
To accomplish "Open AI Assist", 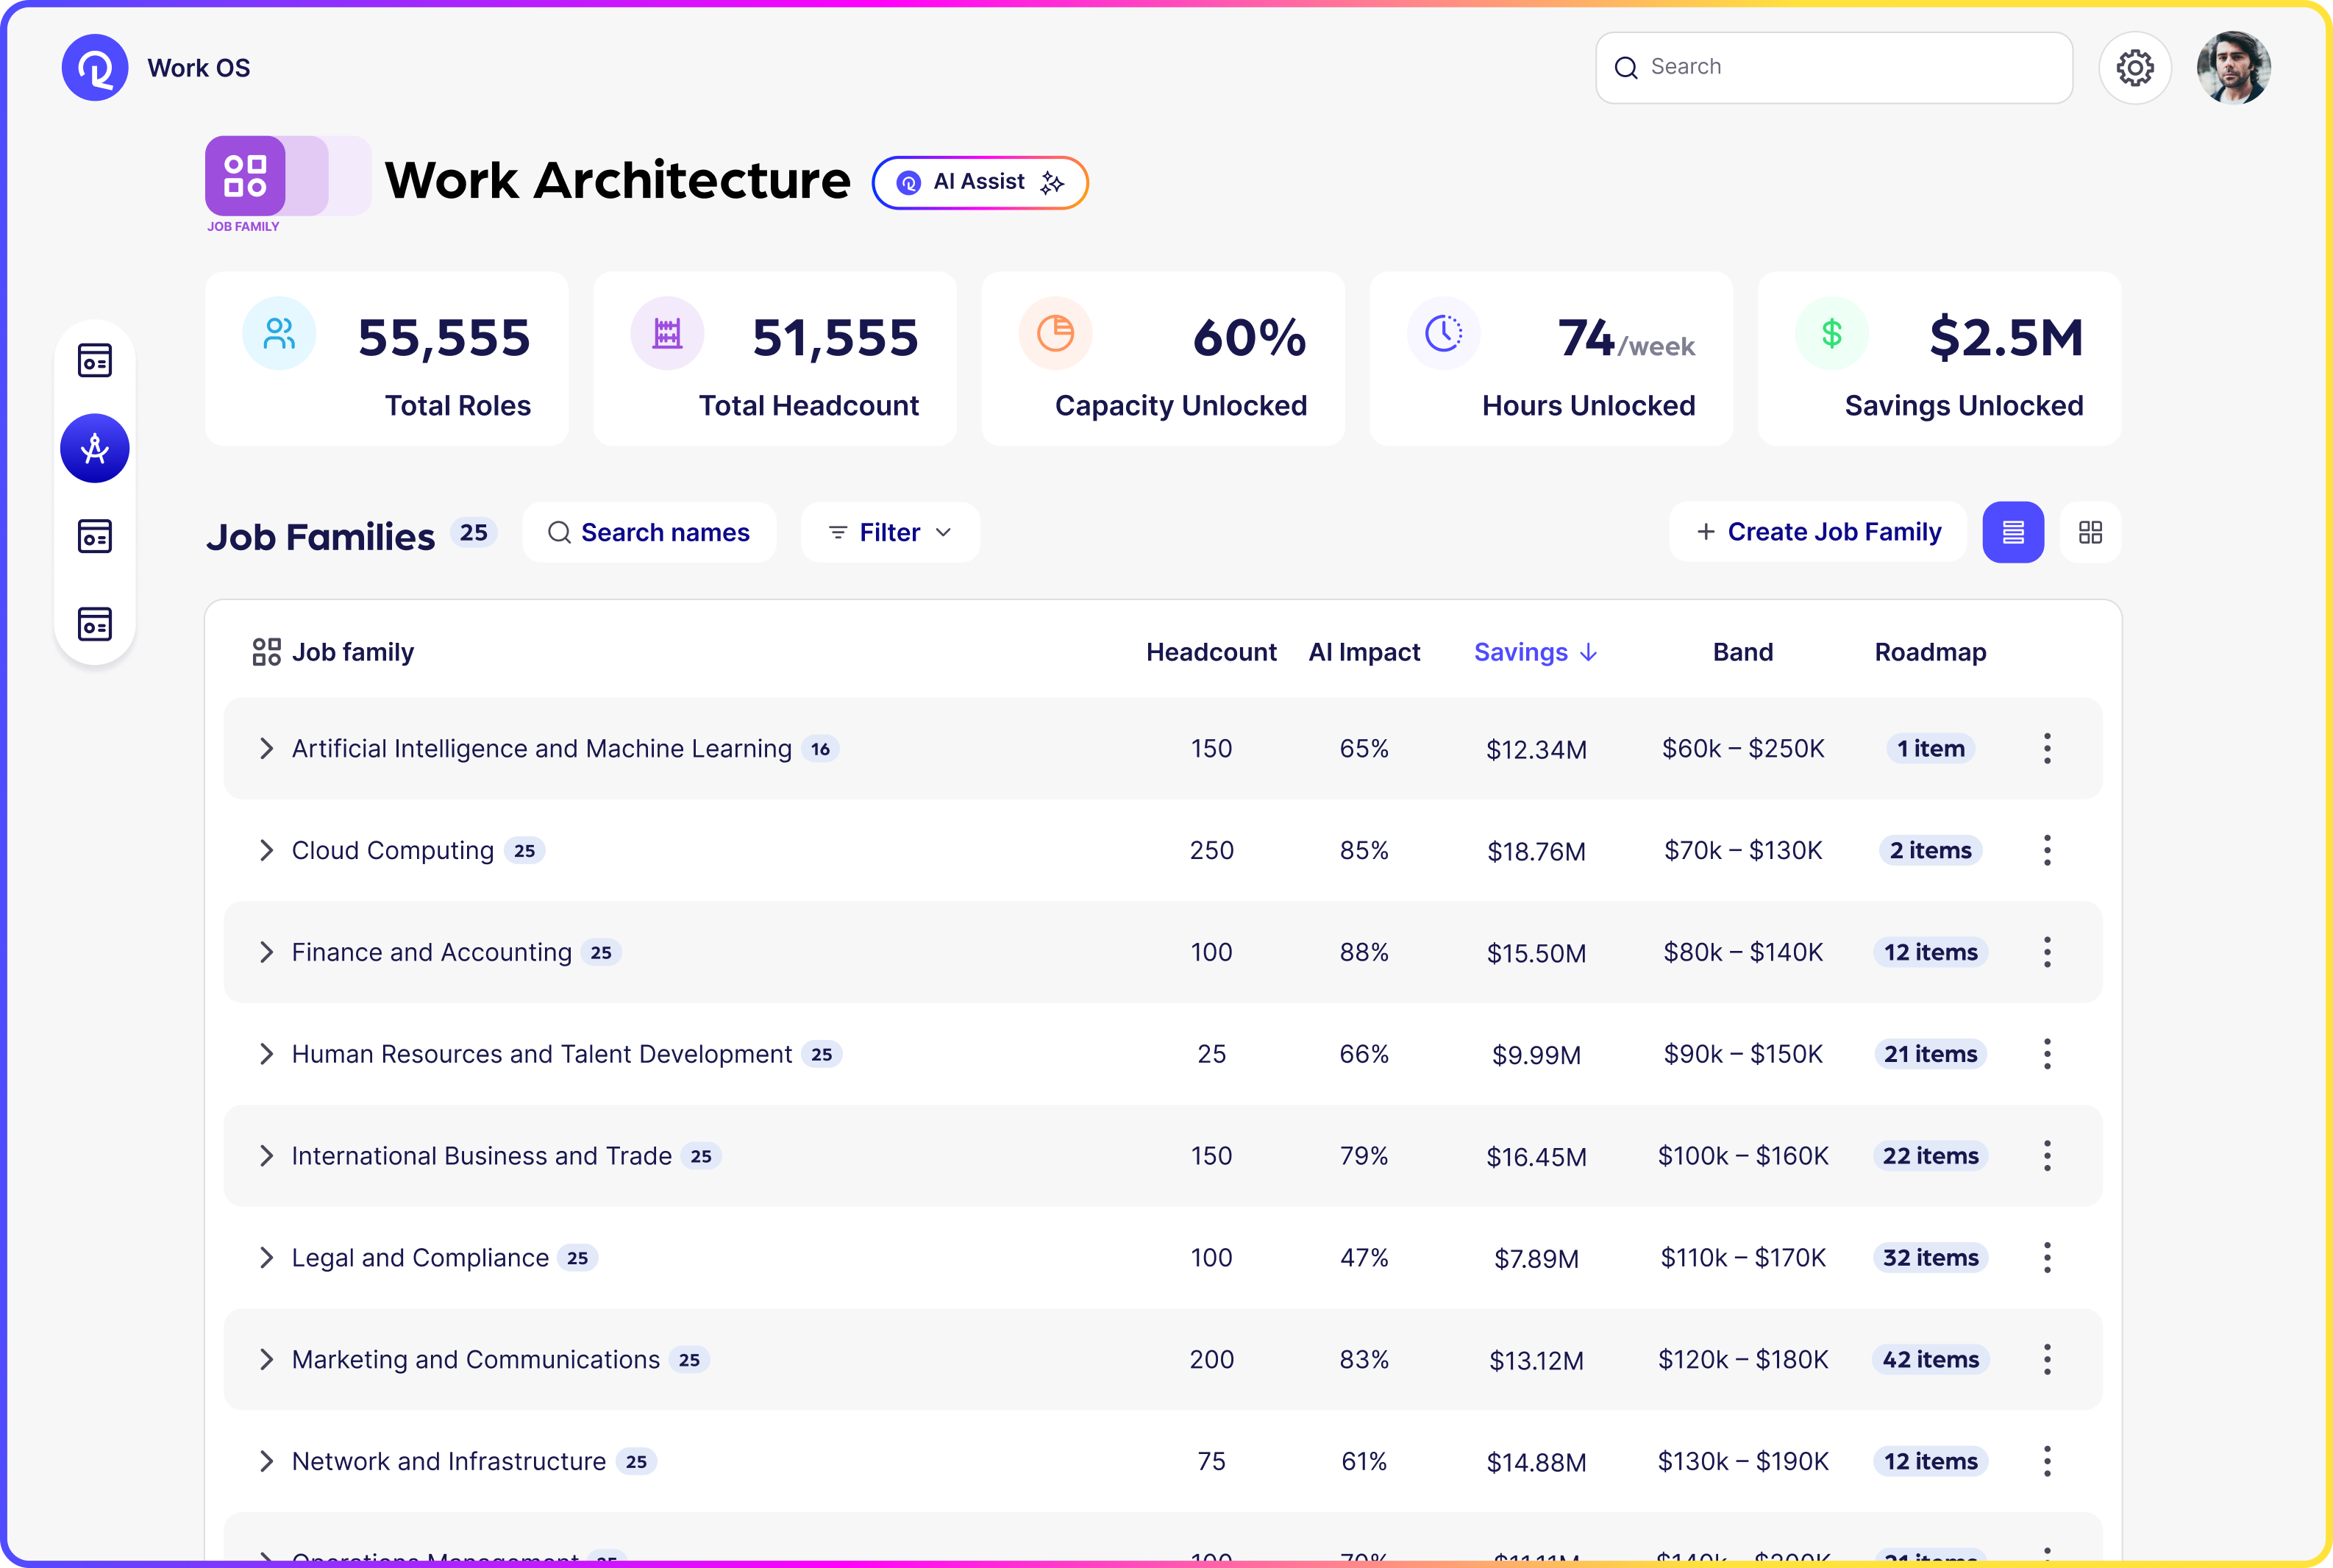I will pyautogui.click(x=979, y=182).
